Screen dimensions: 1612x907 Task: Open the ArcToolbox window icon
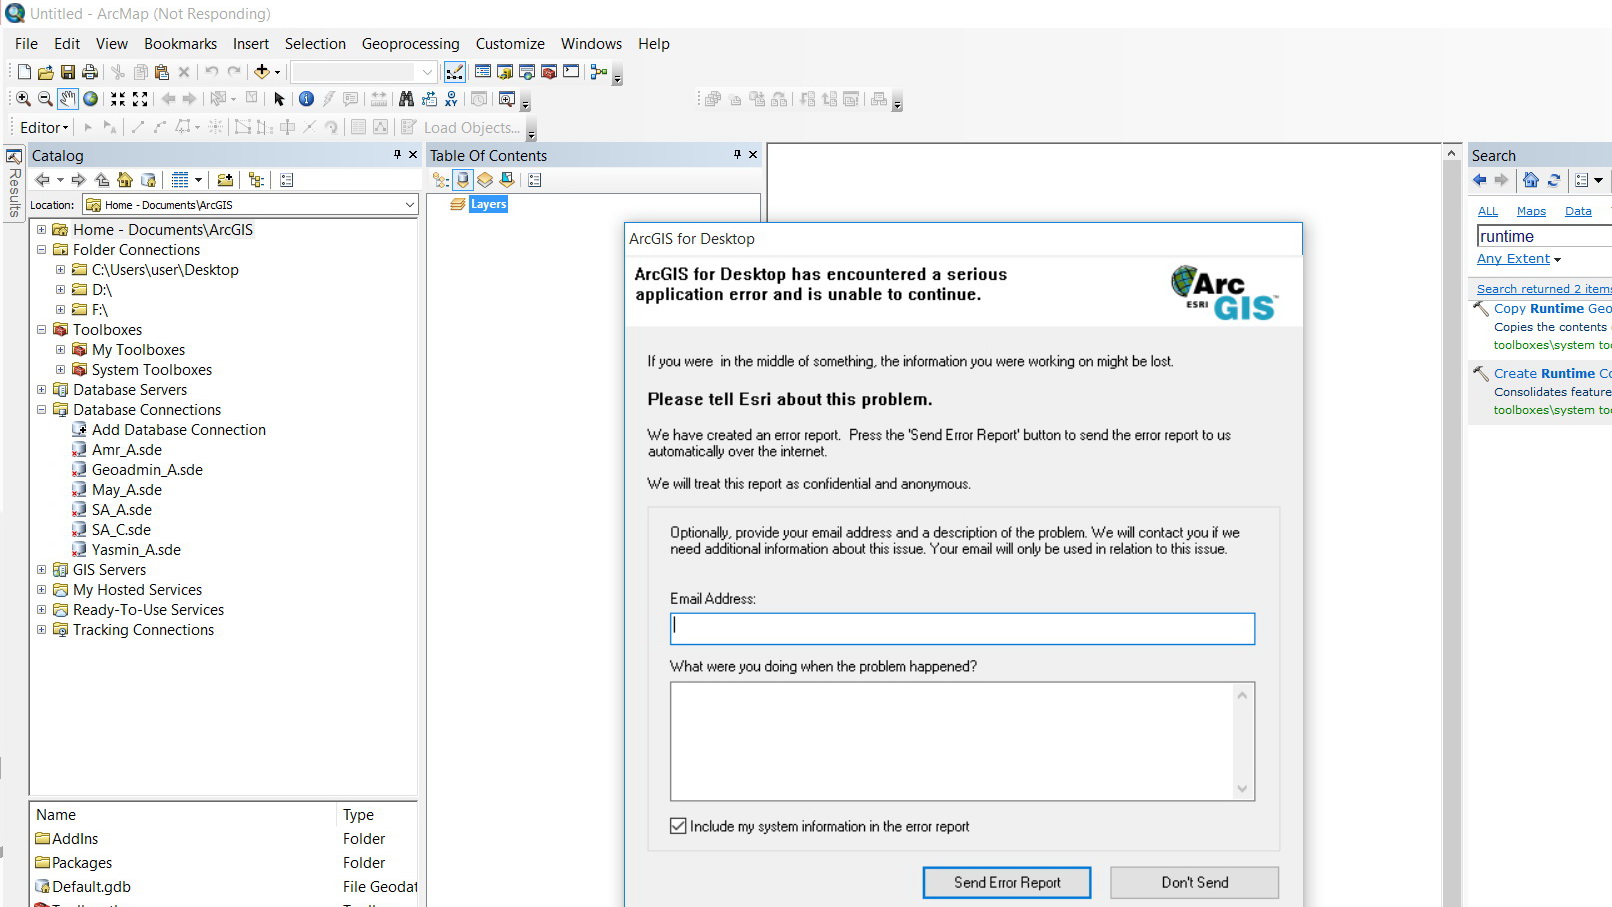tap(549, 72)
